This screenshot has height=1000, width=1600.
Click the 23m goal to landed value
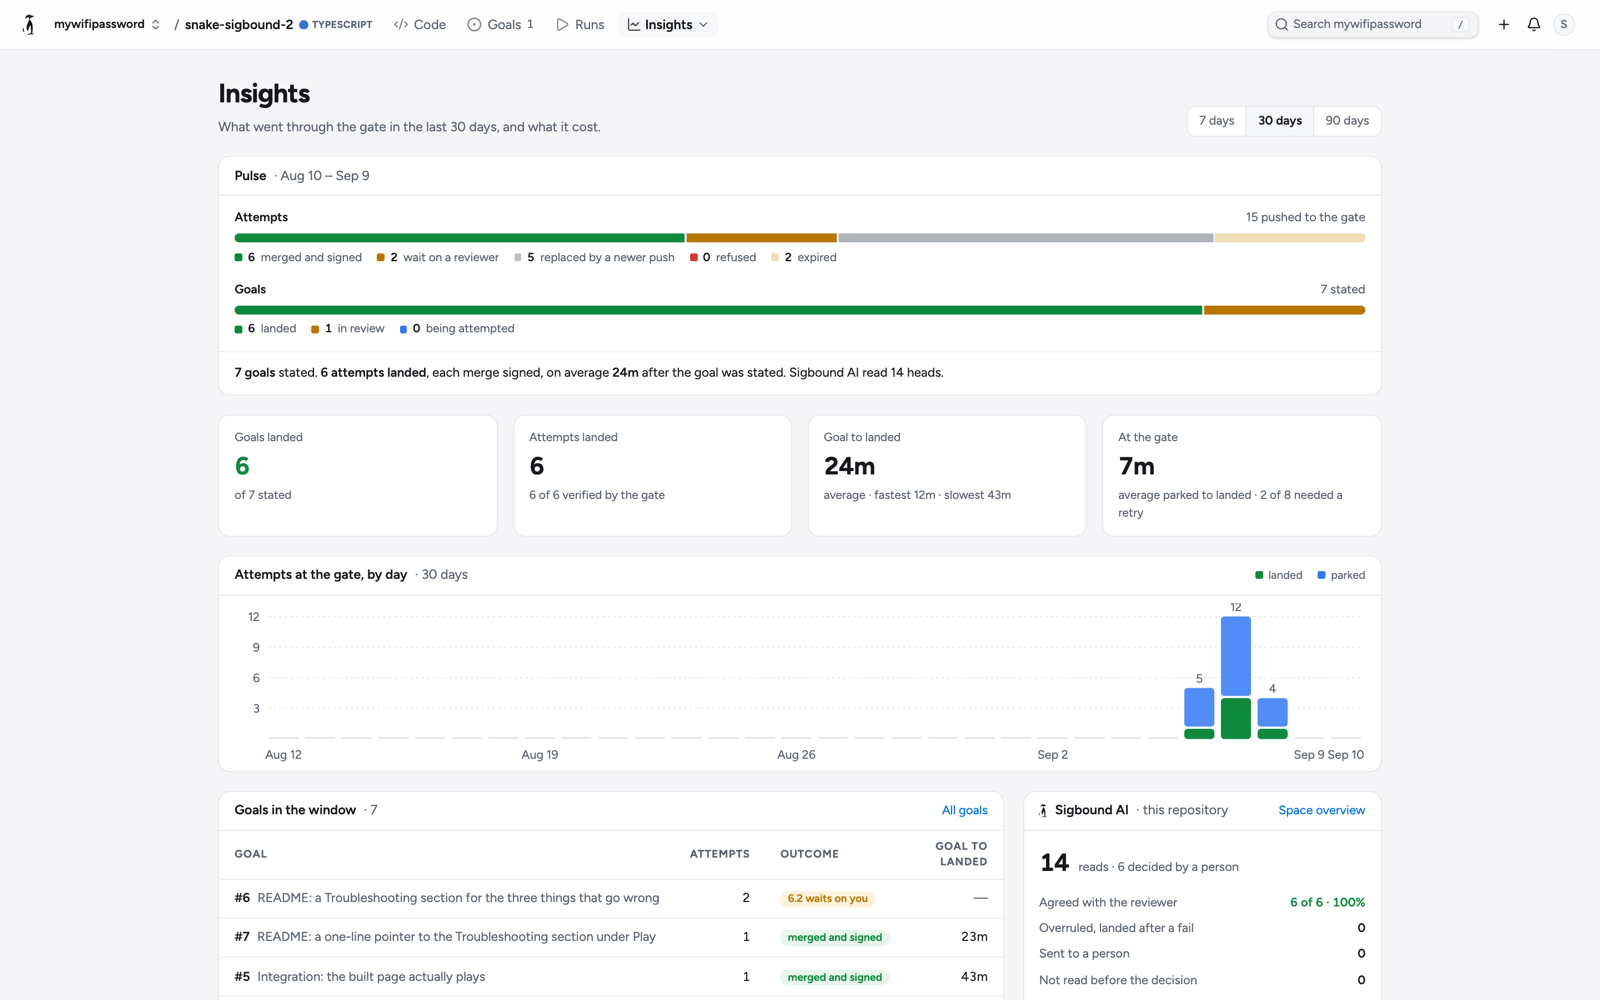974,937
